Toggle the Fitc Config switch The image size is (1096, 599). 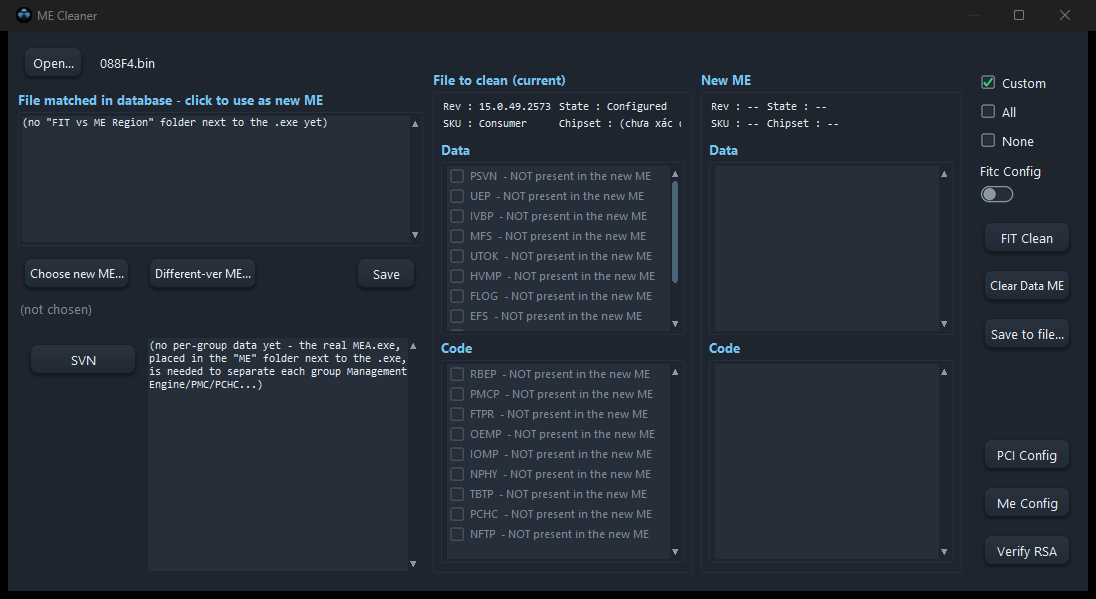click(x=997, y=194)
